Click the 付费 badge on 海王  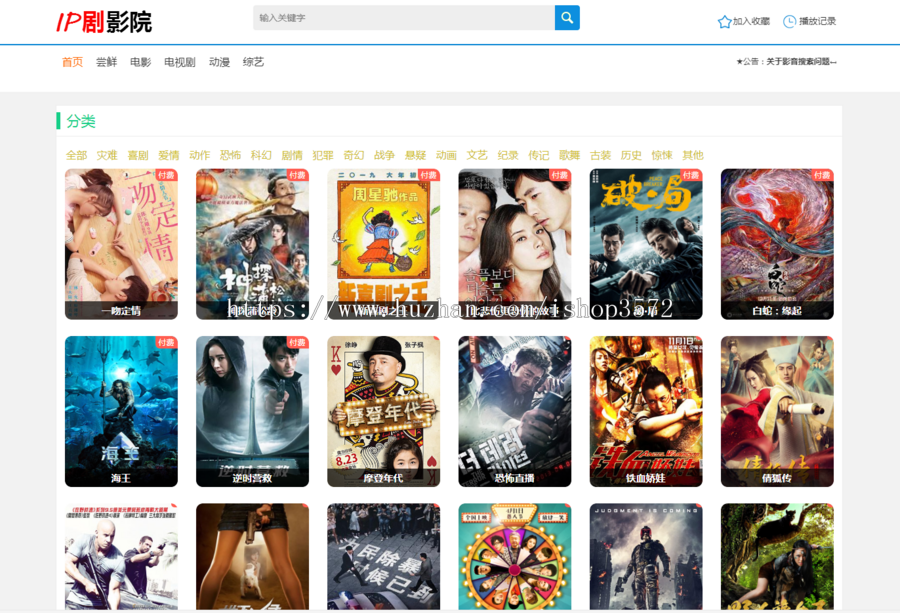click(x=166, y=343)
